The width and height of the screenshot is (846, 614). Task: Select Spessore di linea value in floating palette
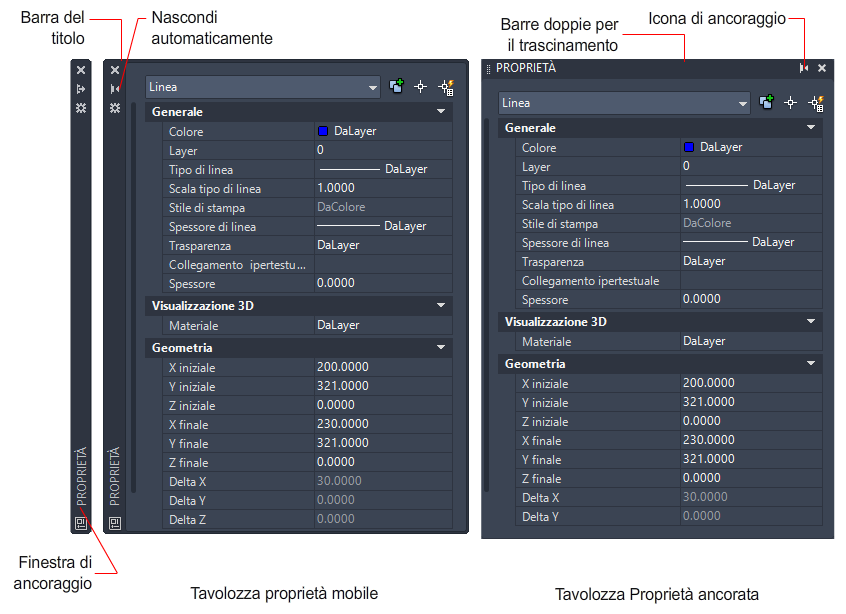(x=383, y=226)
